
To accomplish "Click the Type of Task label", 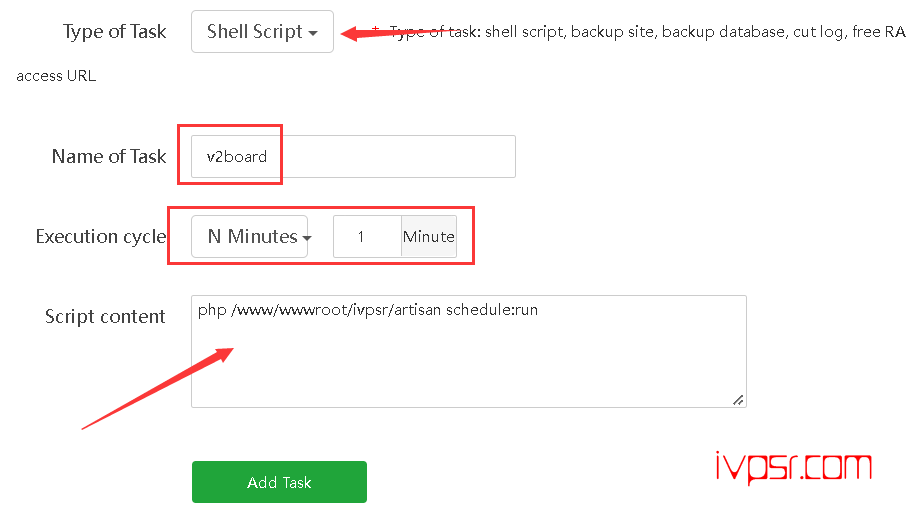I will tap(114, 32).
